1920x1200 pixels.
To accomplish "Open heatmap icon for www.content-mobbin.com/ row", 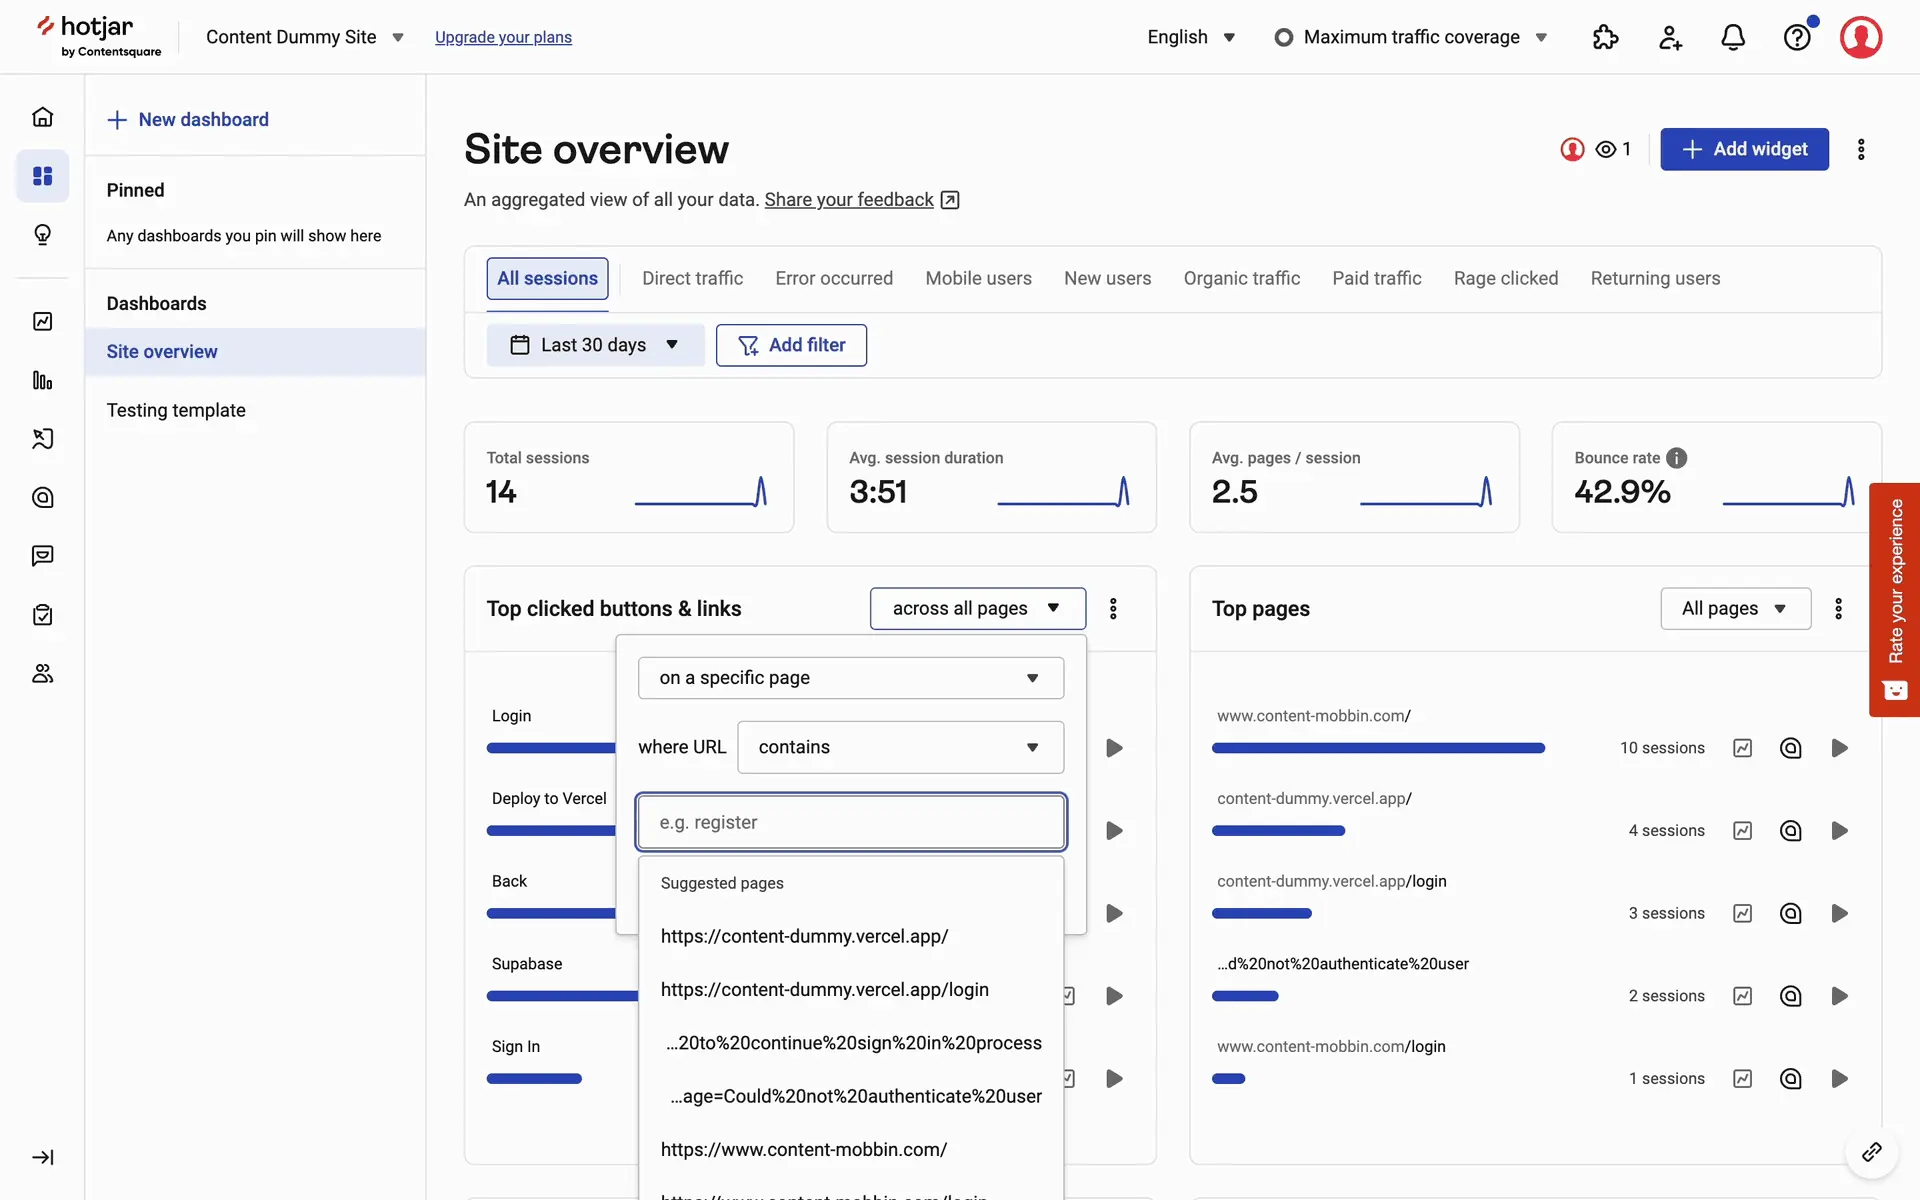I will click(x=1790, y=748).
